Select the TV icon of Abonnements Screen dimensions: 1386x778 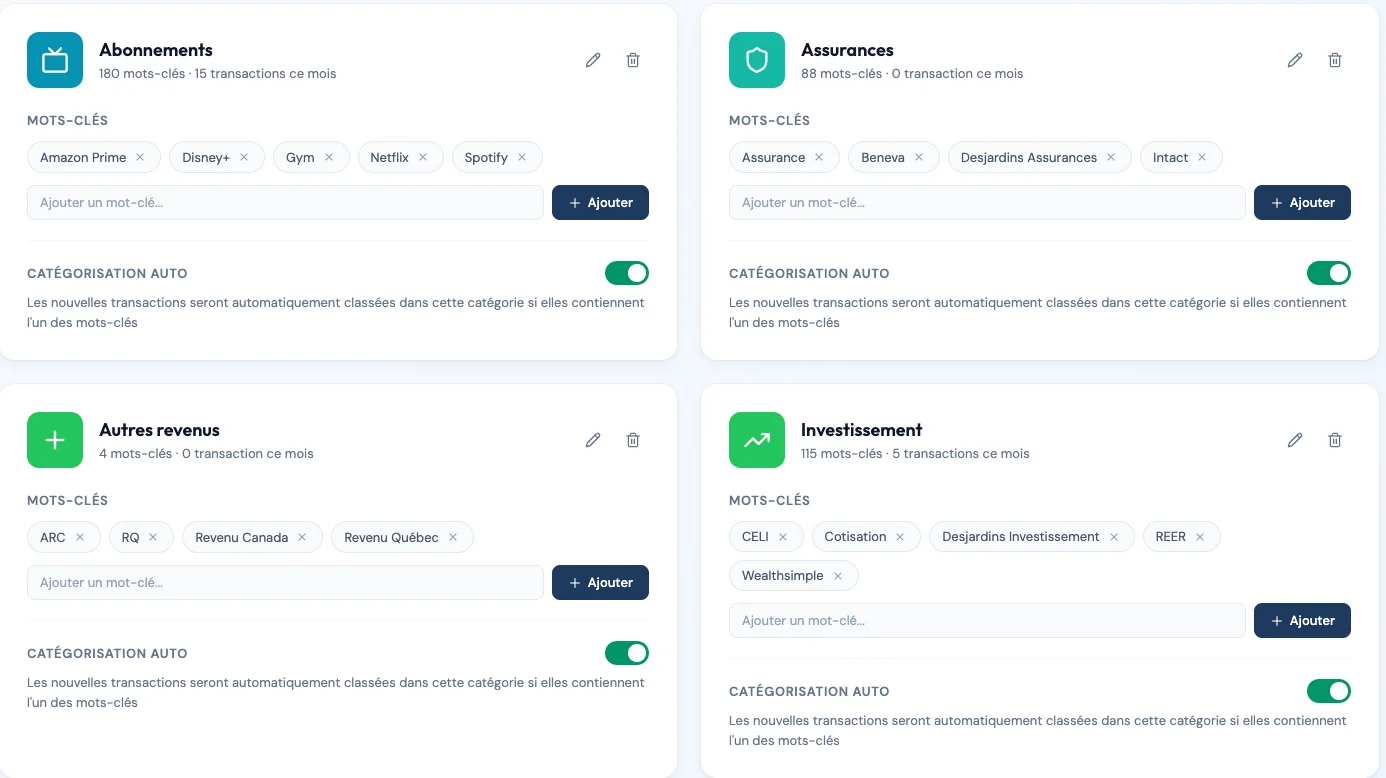(x=55, y=60)
